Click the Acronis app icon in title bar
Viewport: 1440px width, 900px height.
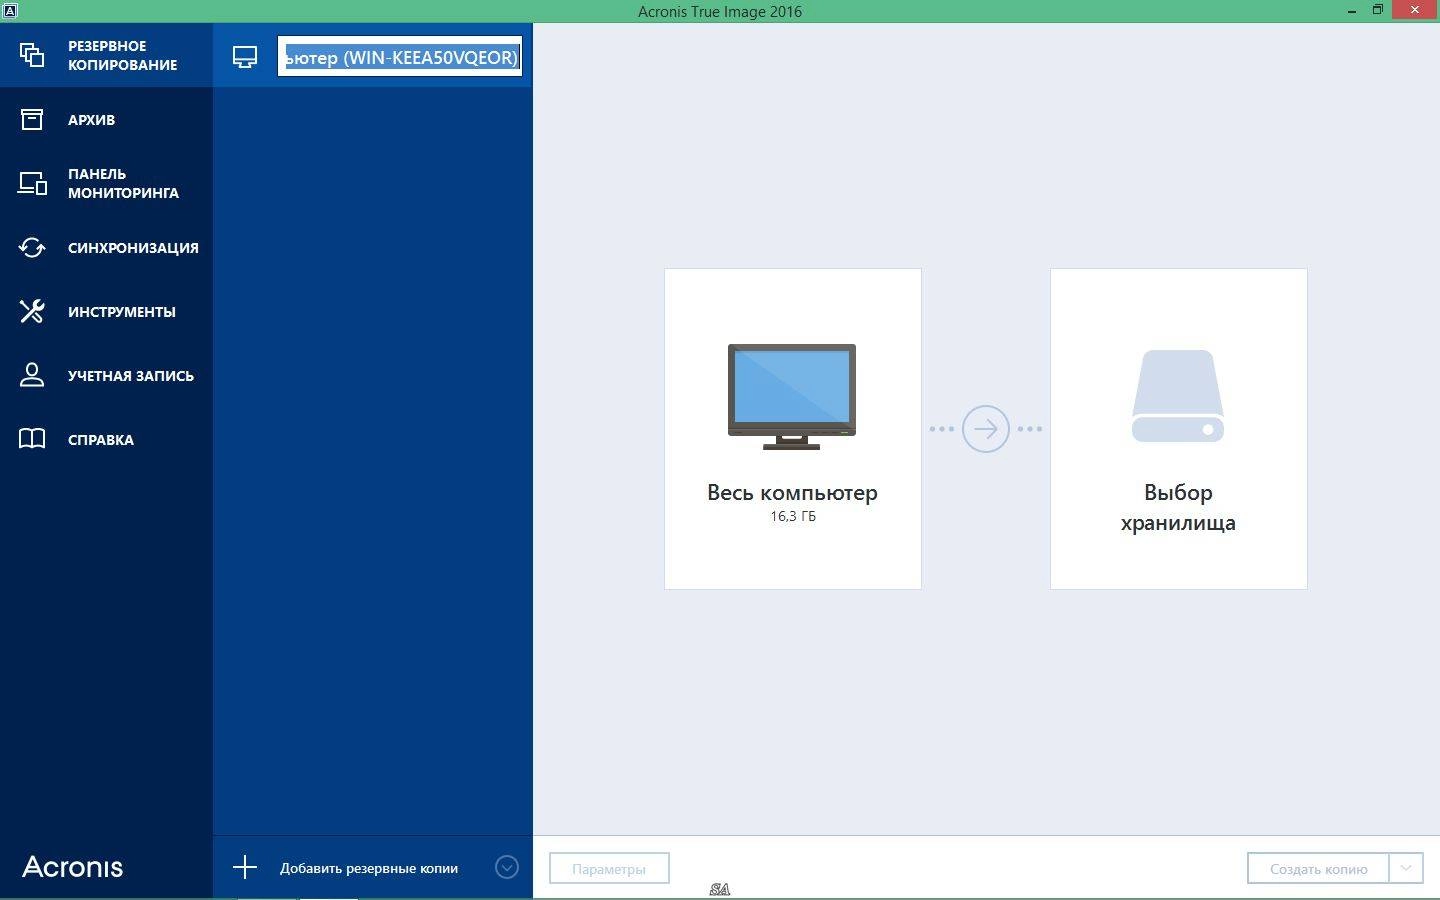coord(10,10)
